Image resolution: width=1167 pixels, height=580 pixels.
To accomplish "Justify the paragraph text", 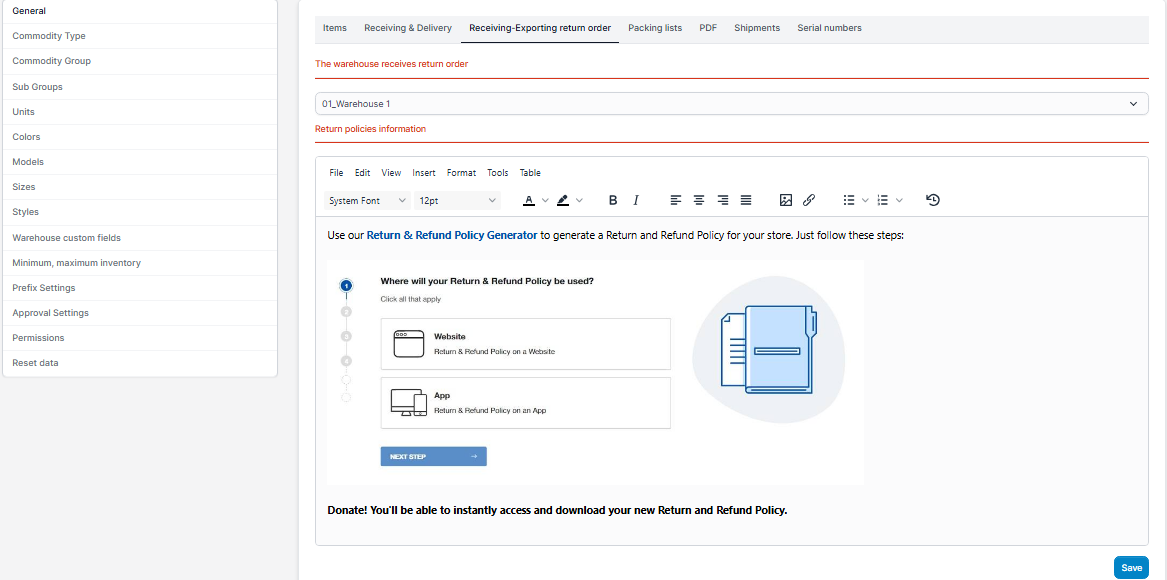I will pyautogui.click(x=746, y=200).
